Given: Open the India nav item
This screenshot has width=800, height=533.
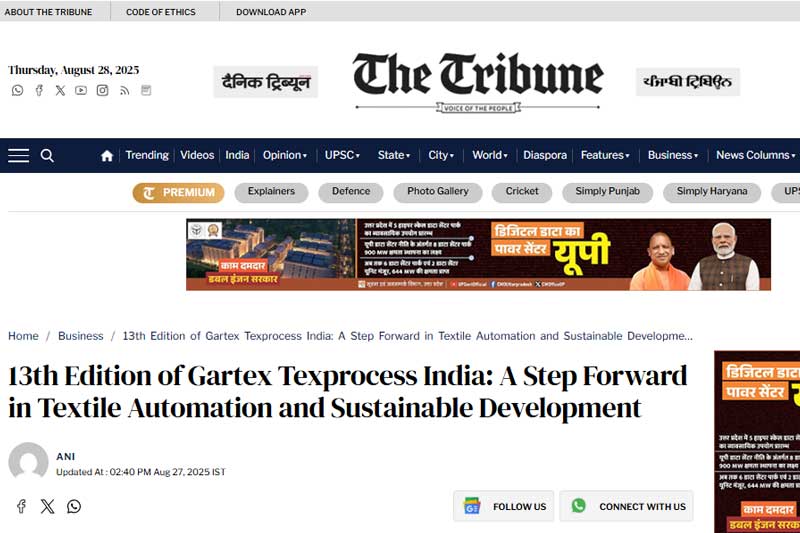Looking at the screenshot, I should (237, 155).
